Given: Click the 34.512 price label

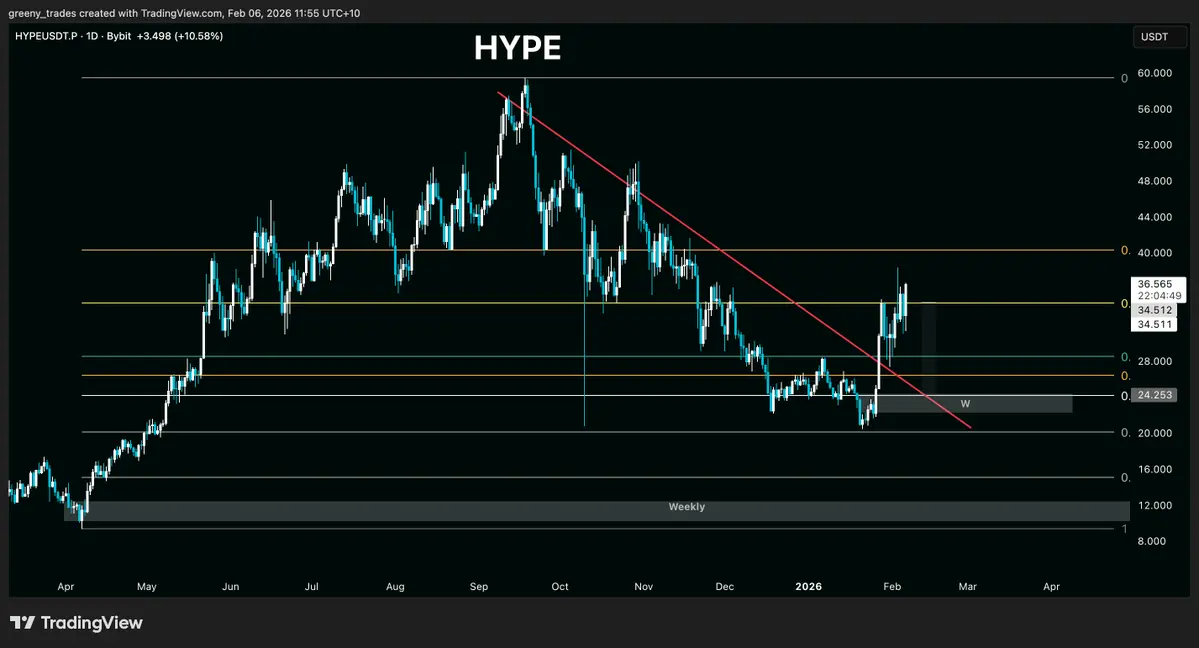Looking at the screenshot, I should [x=1155, y=310].
